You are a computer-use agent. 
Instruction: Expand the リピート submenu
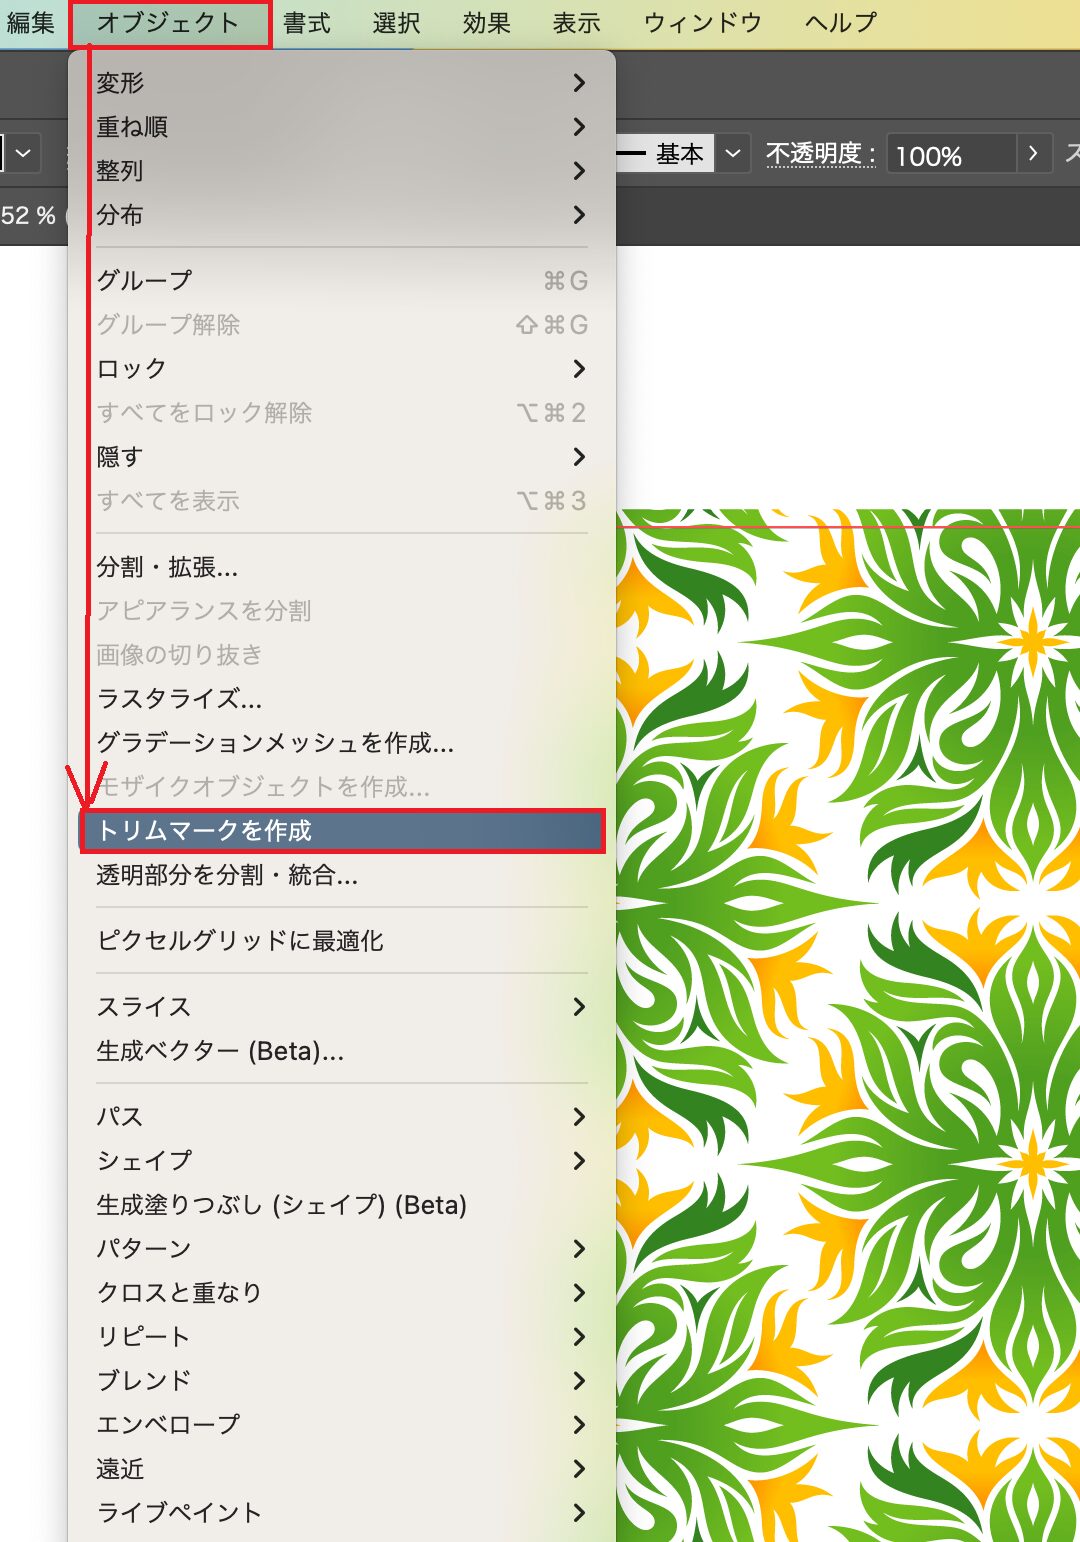(x=342, y=1337)
